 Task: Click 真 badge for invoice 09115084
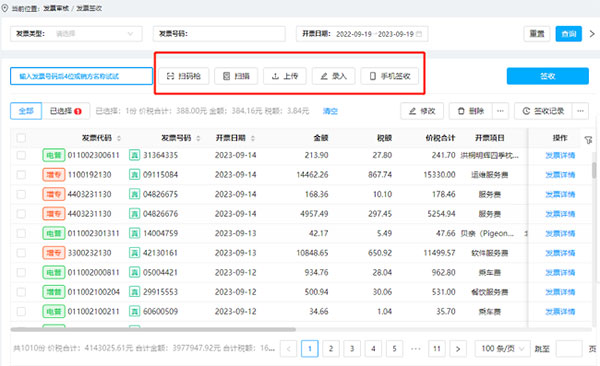point(134,175)
